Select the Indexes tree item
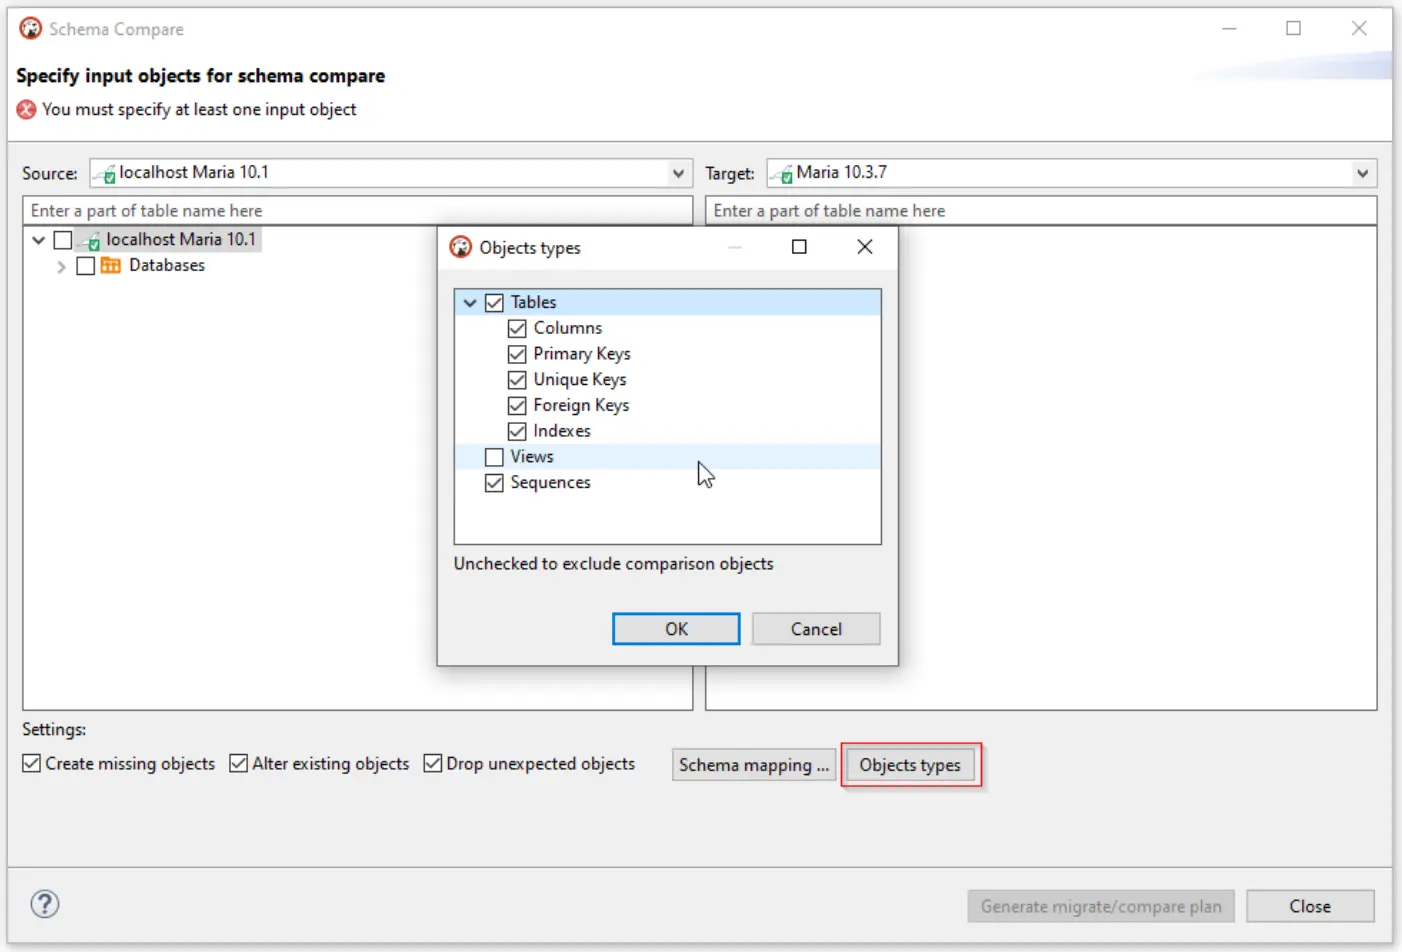This screenshot has height=952, width=1402. coord(561,431)
